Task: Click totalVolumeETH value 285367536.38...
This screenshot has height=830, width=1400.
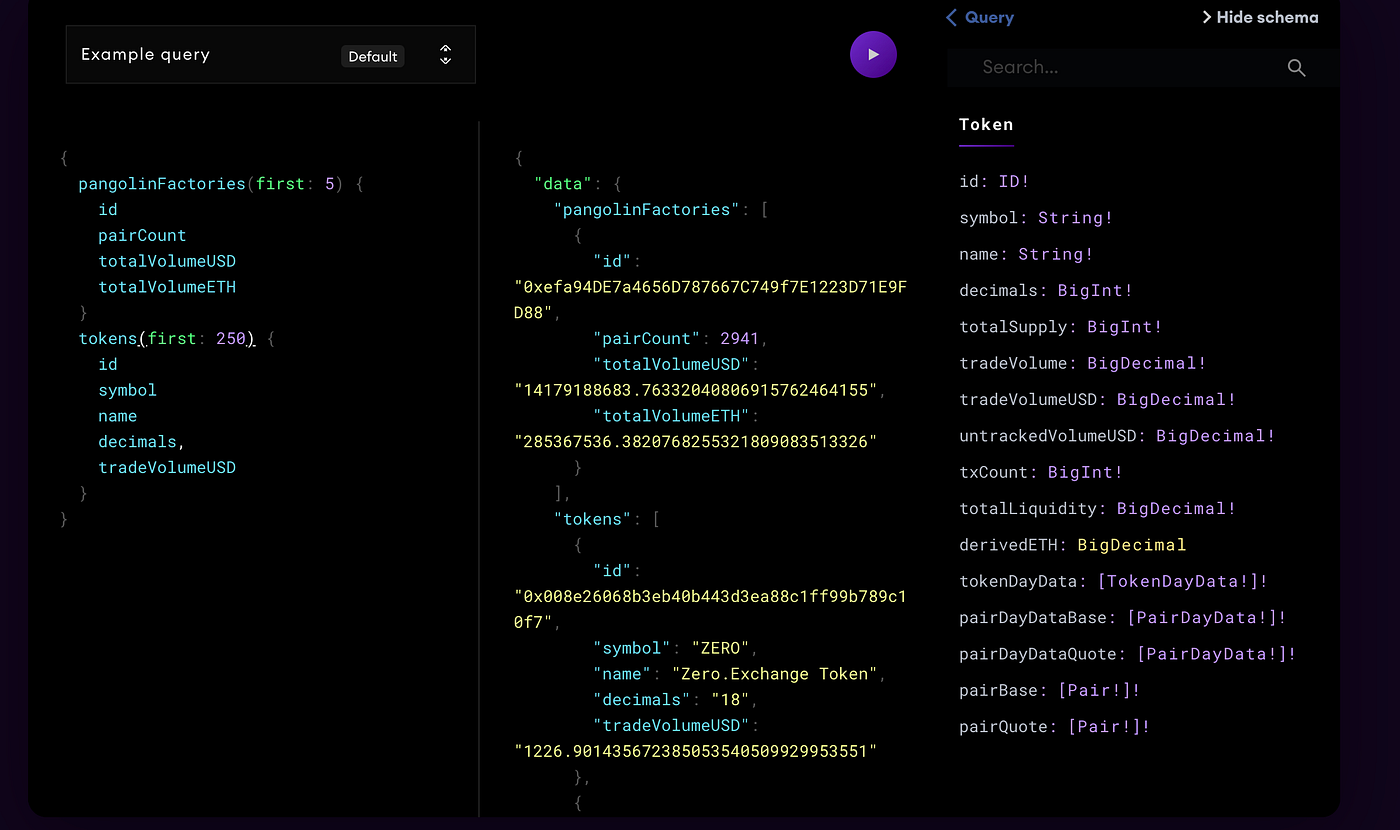Action: coord(695,442)
